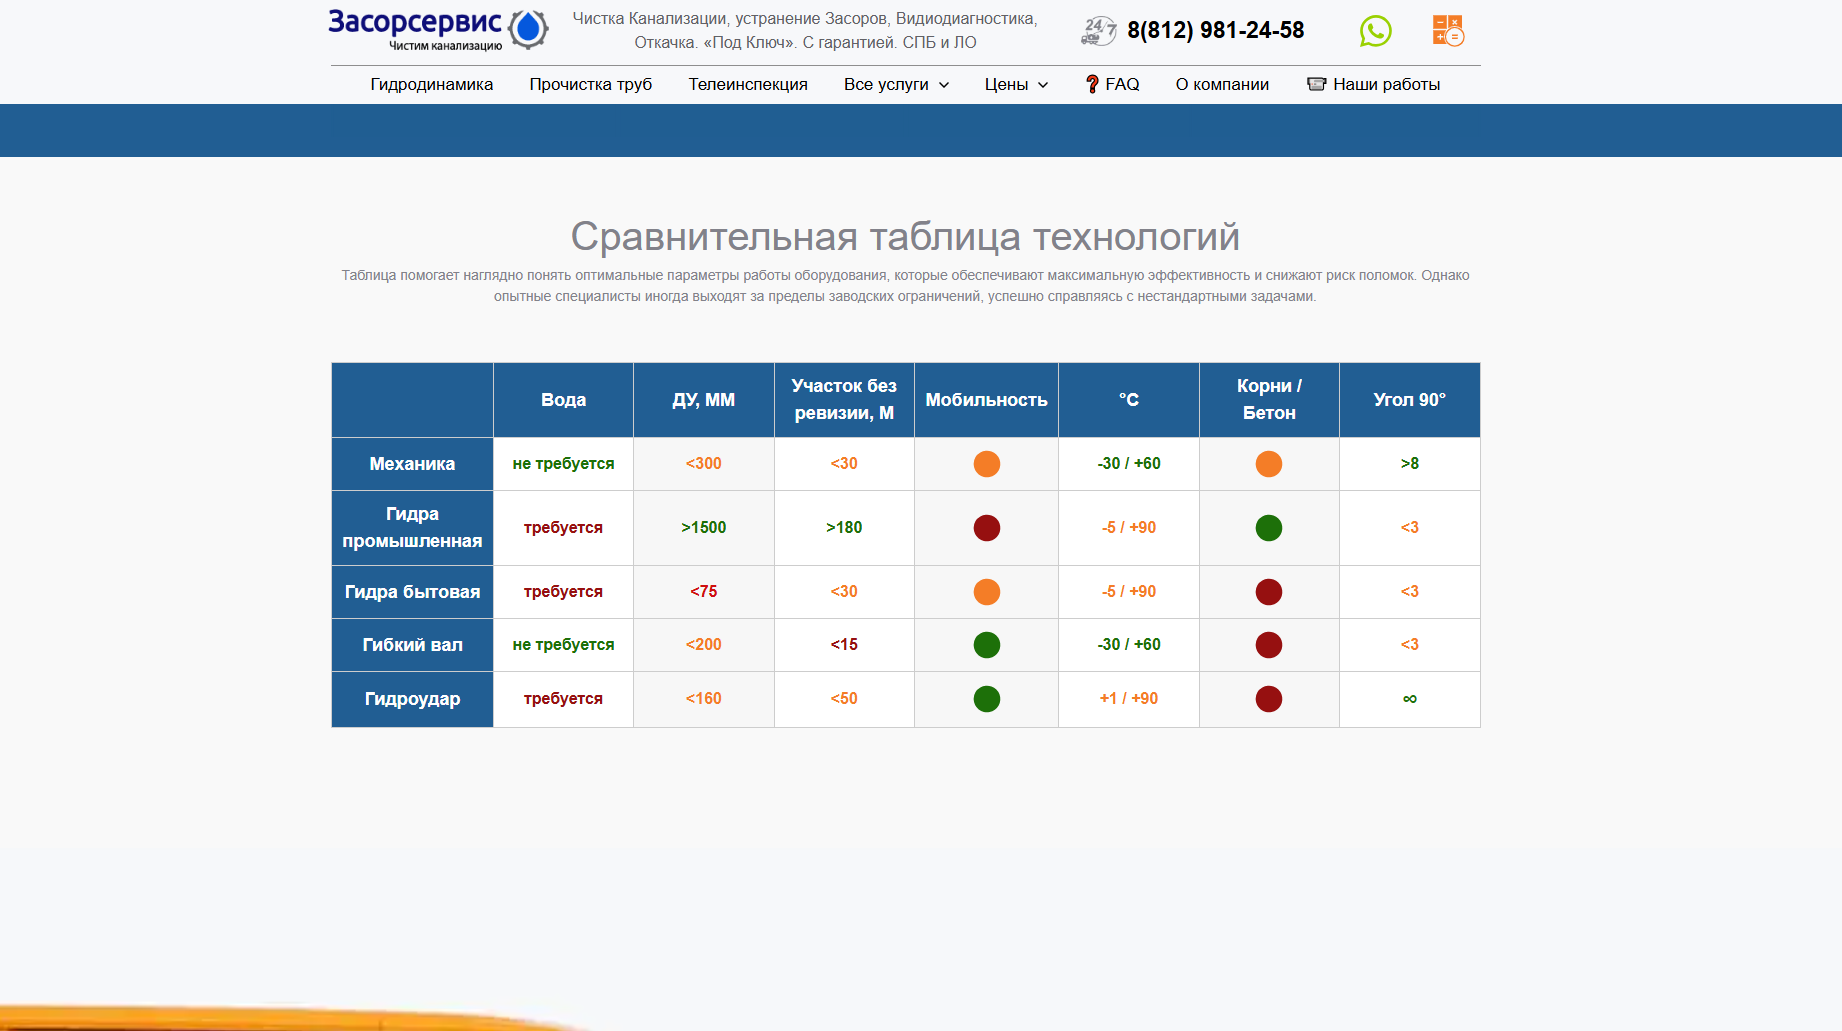Click the +1 / +90 temperature value
Image resolution: width=1842 pixels, height=1031 pixels.
1128,699
